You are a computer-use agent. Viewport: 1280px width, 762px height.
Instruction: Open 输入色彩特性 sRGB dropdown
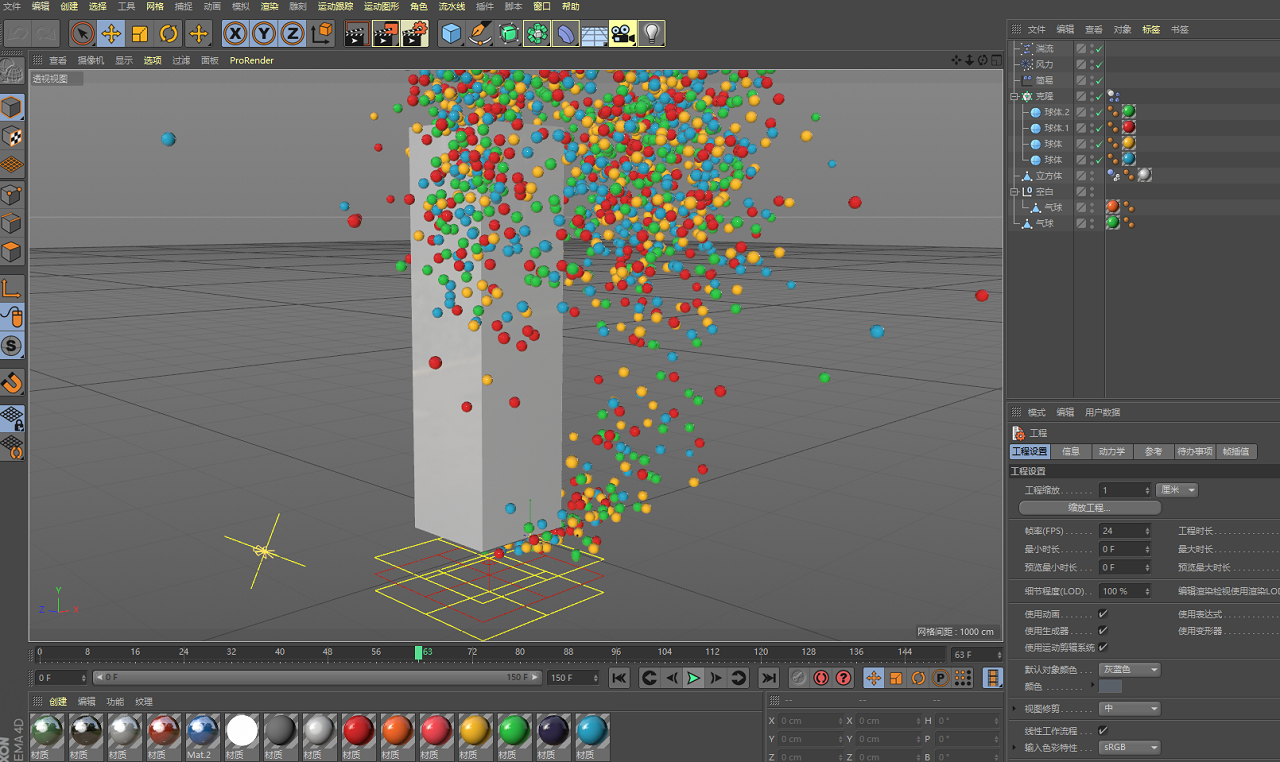[x=1130, y=747]
